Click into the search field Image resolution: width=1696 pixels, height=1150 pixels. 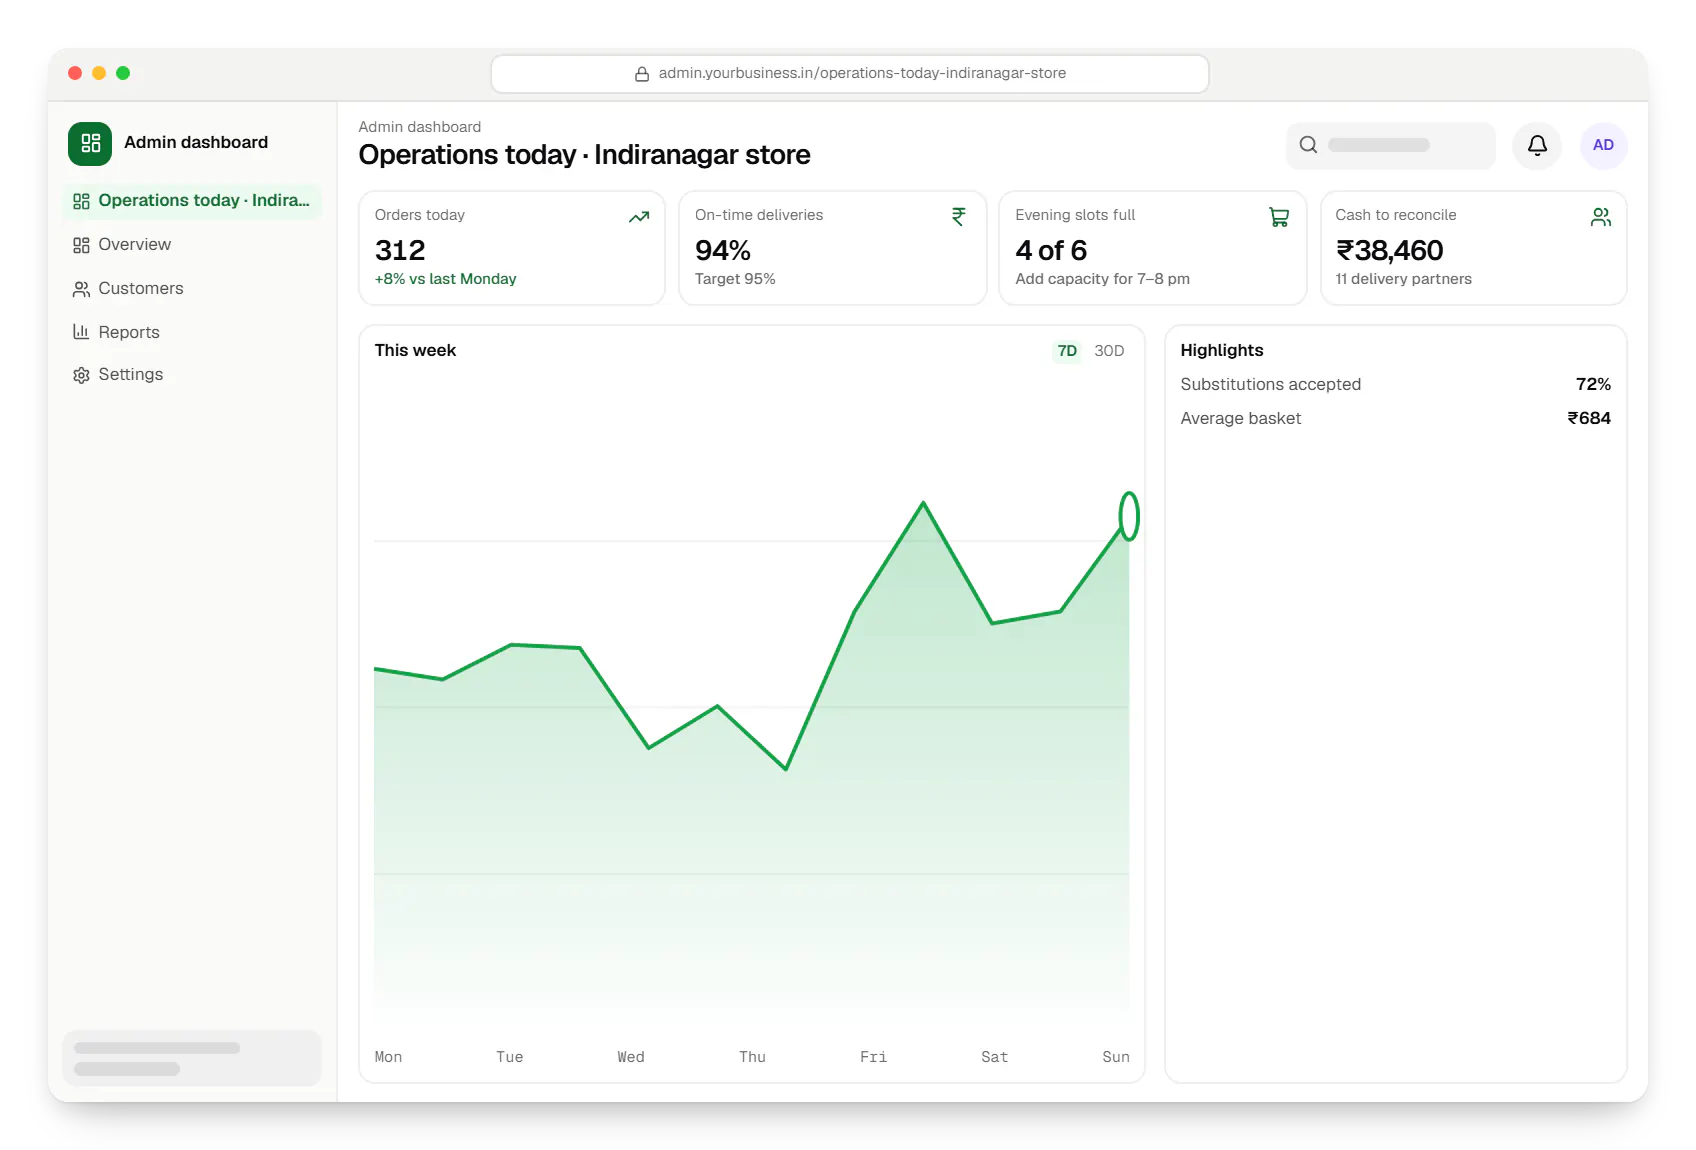tap(1391, 145)
